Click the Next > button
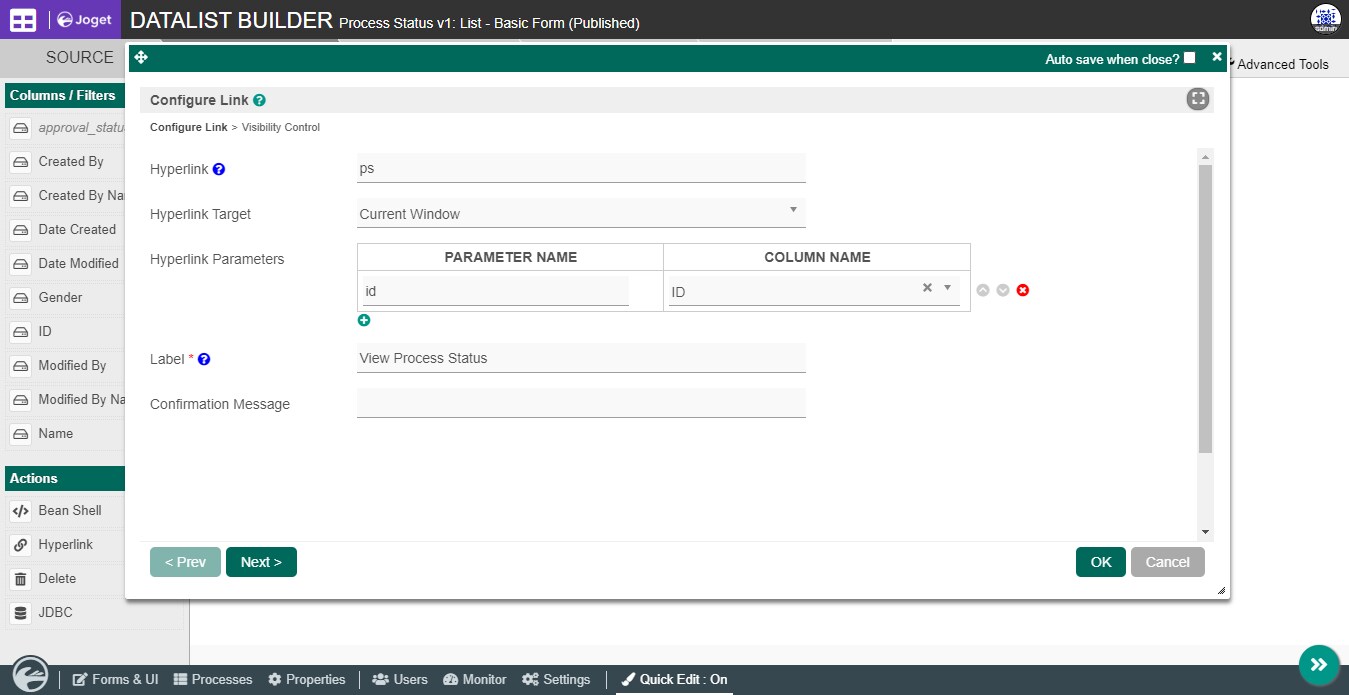This screenshot has height=695, width=1349. (x=261, y=562)
